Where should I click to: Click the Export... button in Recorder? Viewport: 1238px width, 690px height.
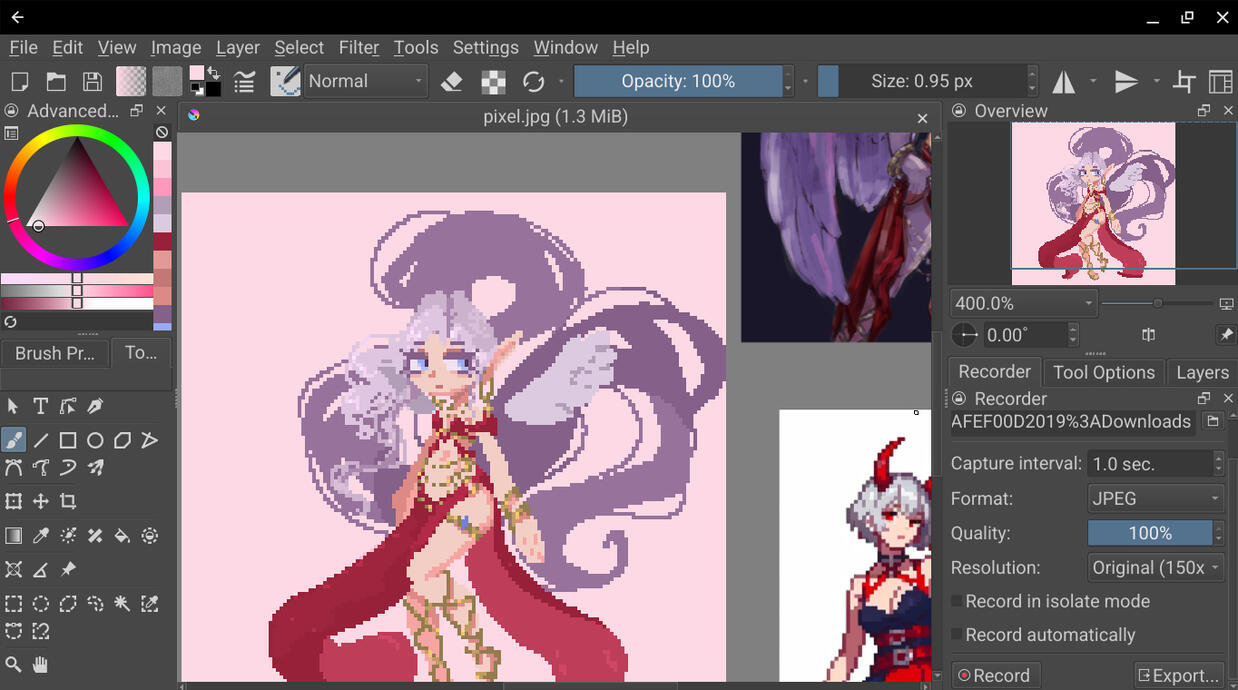1180,675
